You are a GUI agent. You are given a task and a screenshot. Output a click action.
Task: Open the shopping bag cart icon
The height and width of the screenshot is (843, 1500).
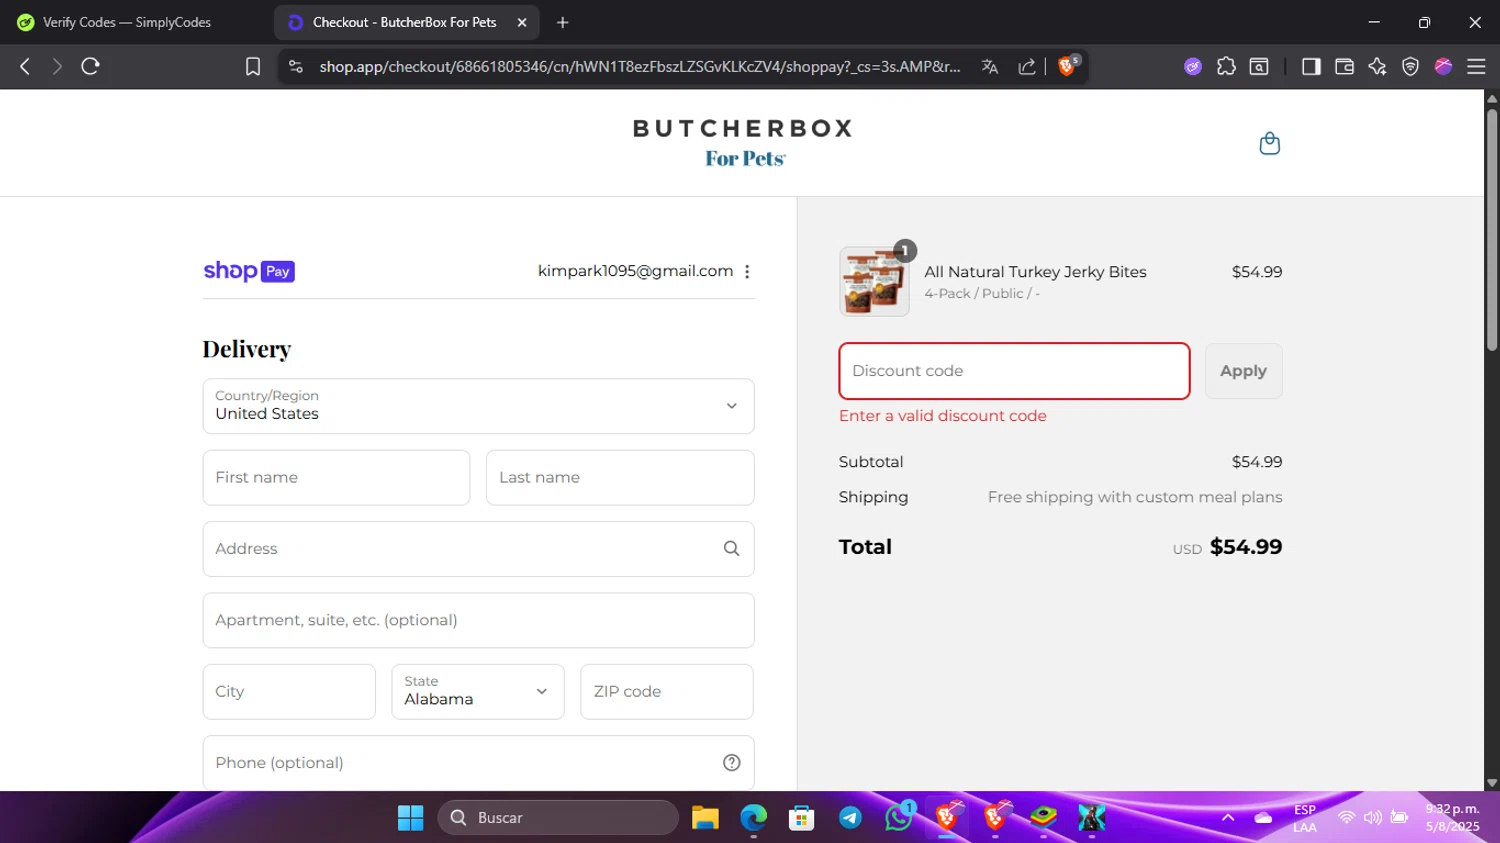(1269, 143)
